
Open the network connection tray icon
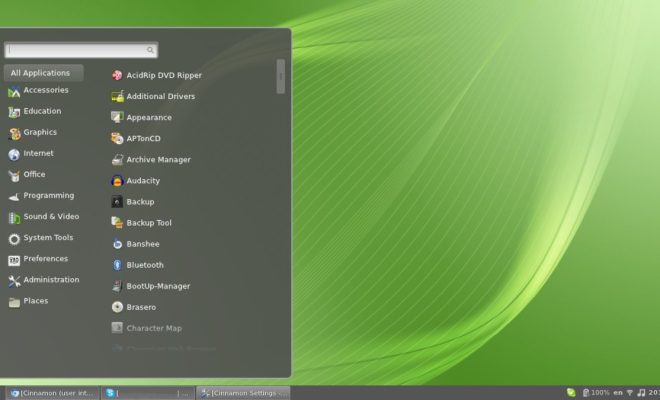(630, 393)
